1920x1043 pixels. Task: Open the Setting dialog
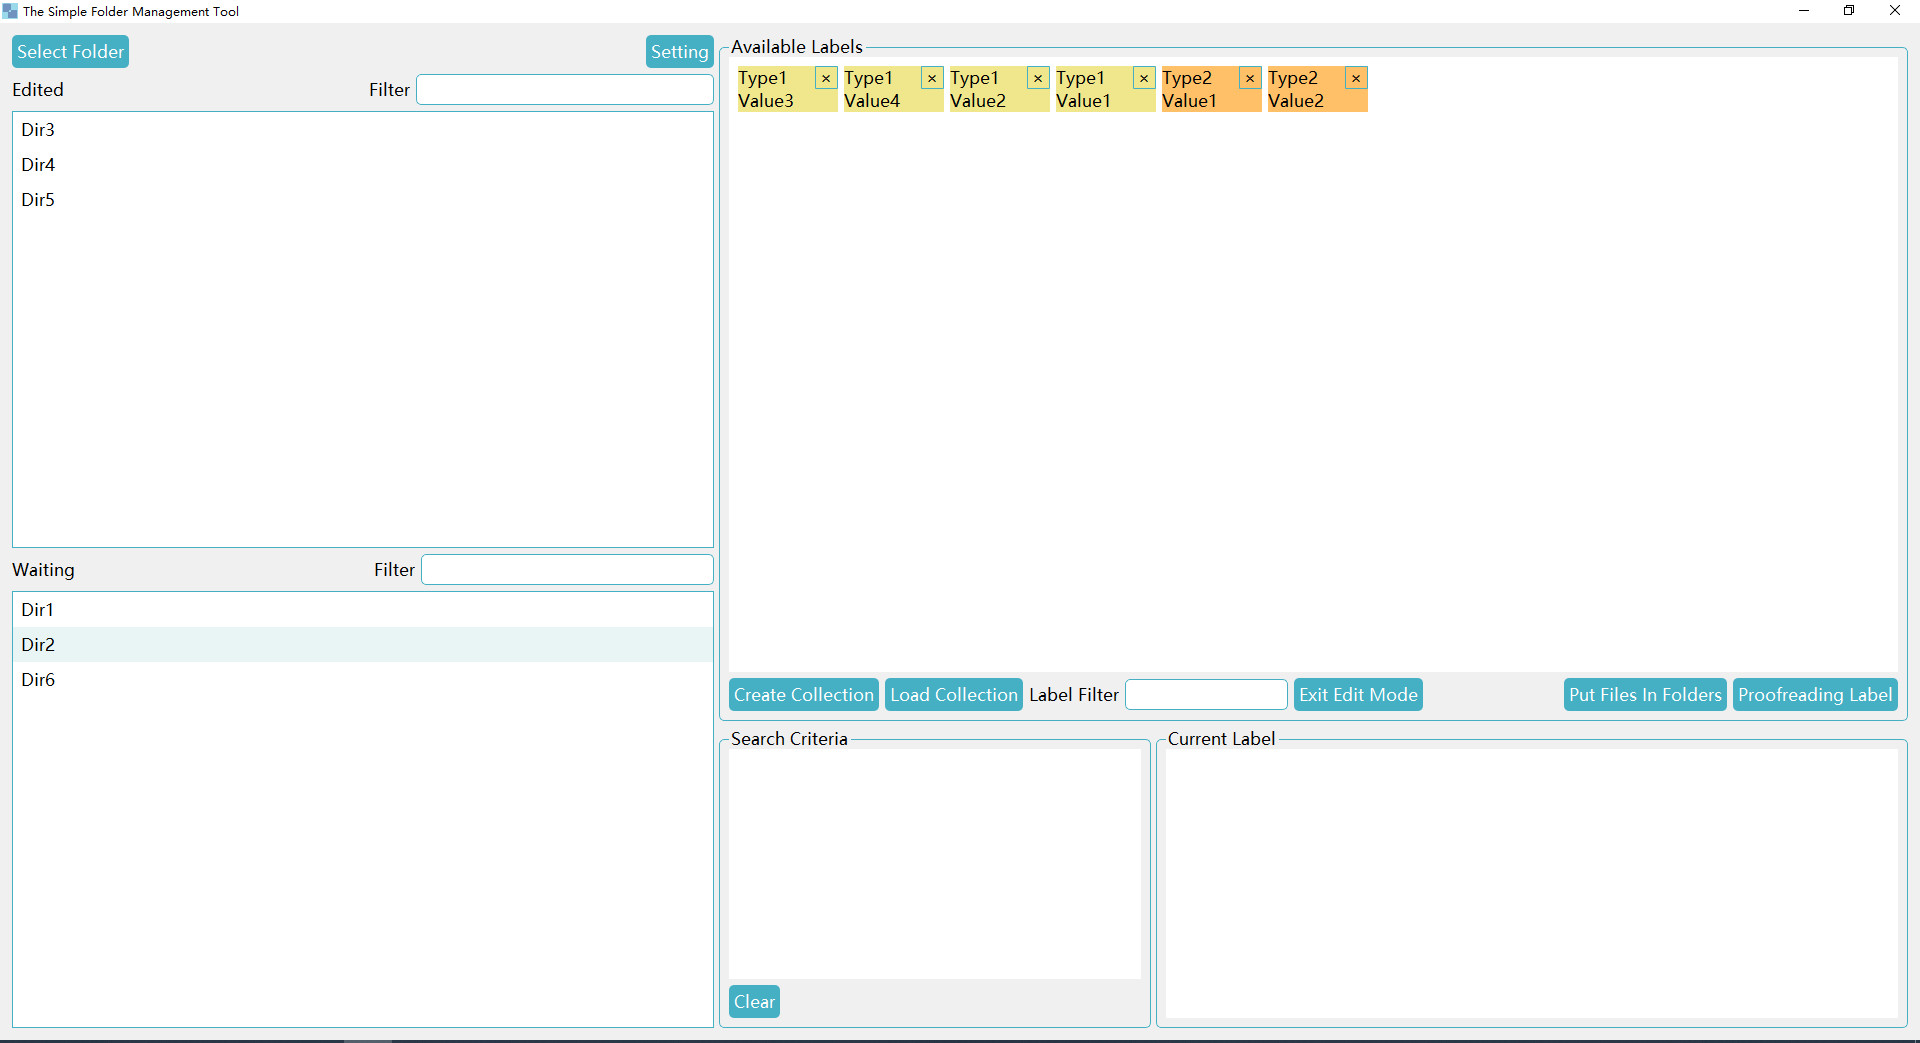pos(679,51)
